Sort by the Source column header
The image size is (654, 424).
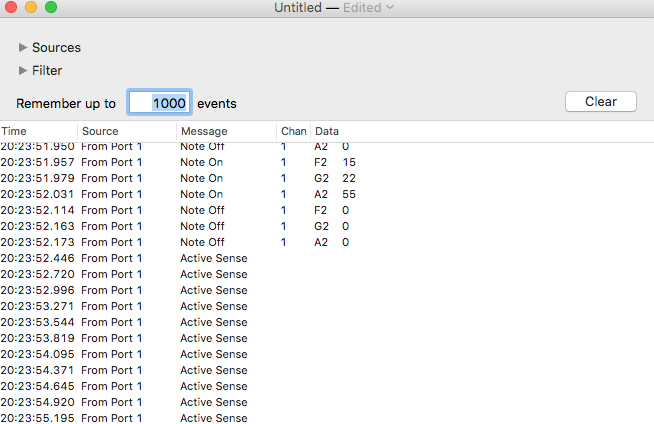click(127, 131)
